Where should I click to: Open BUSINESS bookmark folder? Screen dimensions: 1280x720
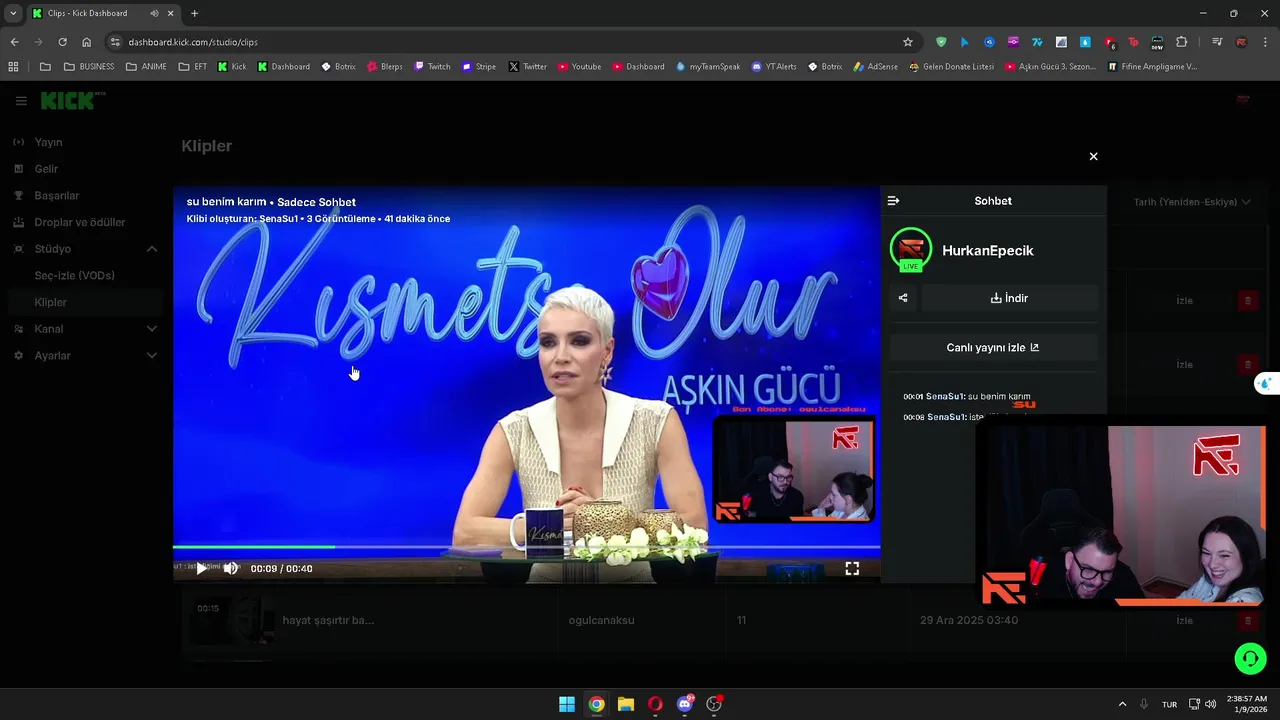point(89,67)
